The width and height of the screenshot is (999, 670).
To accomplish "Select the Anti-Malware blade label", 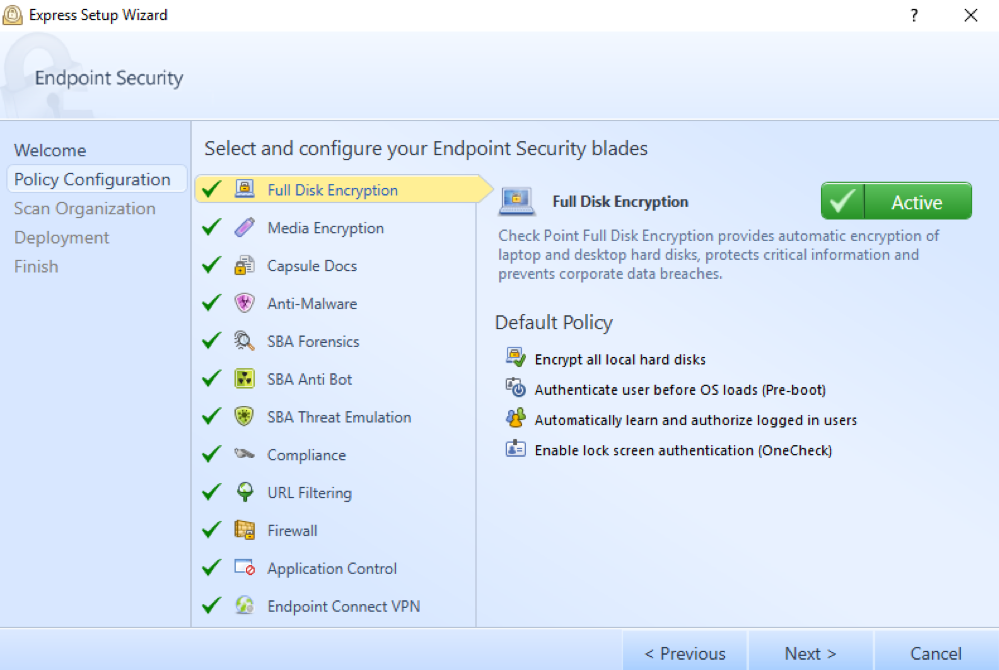I will pos(312,304).
